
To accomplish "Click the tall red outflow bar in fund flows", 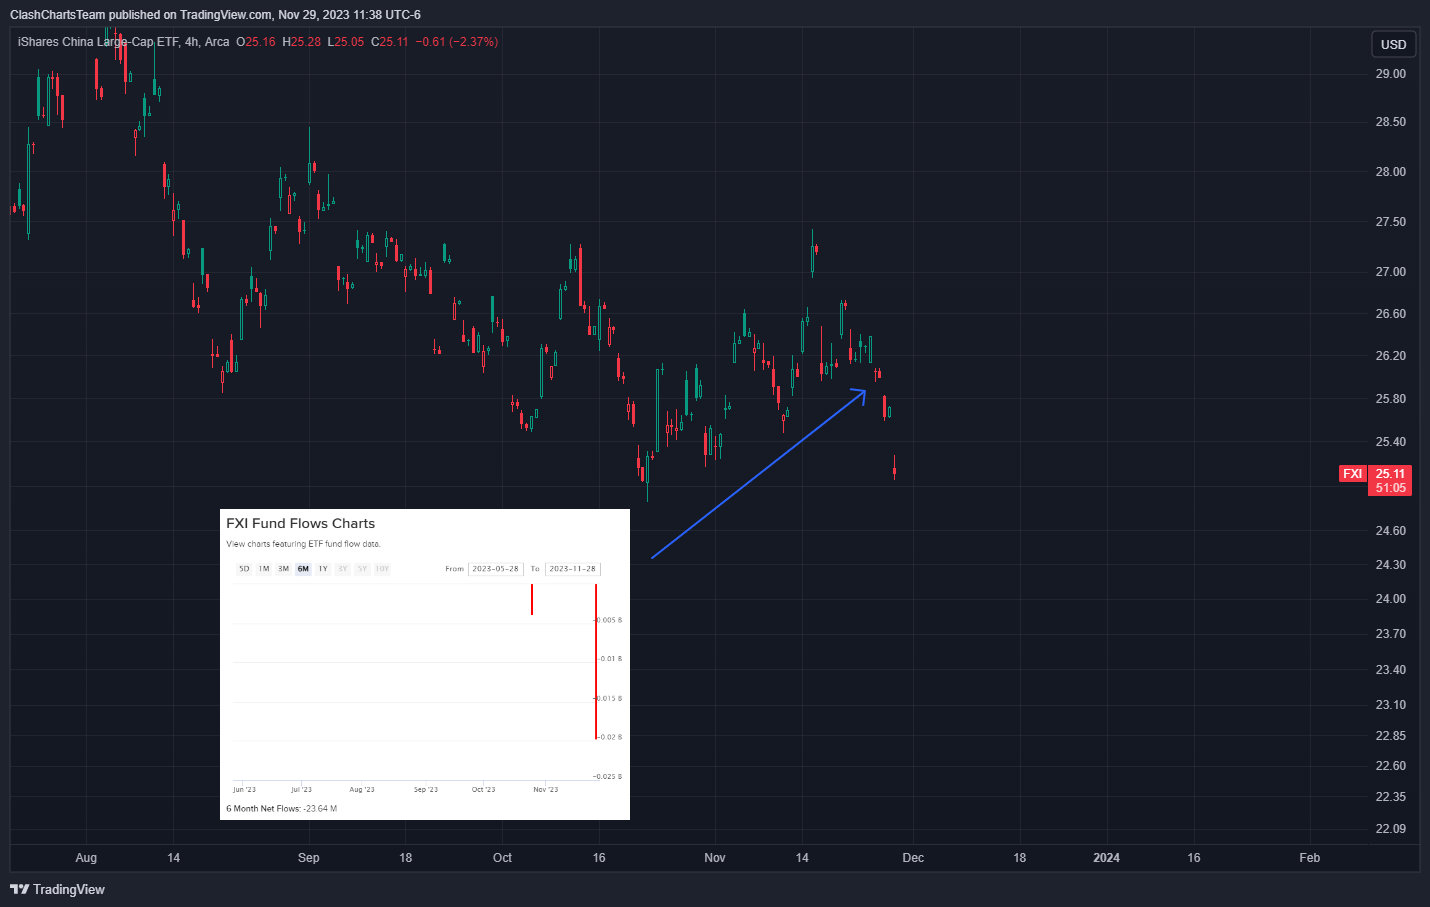I will point(596,661).
